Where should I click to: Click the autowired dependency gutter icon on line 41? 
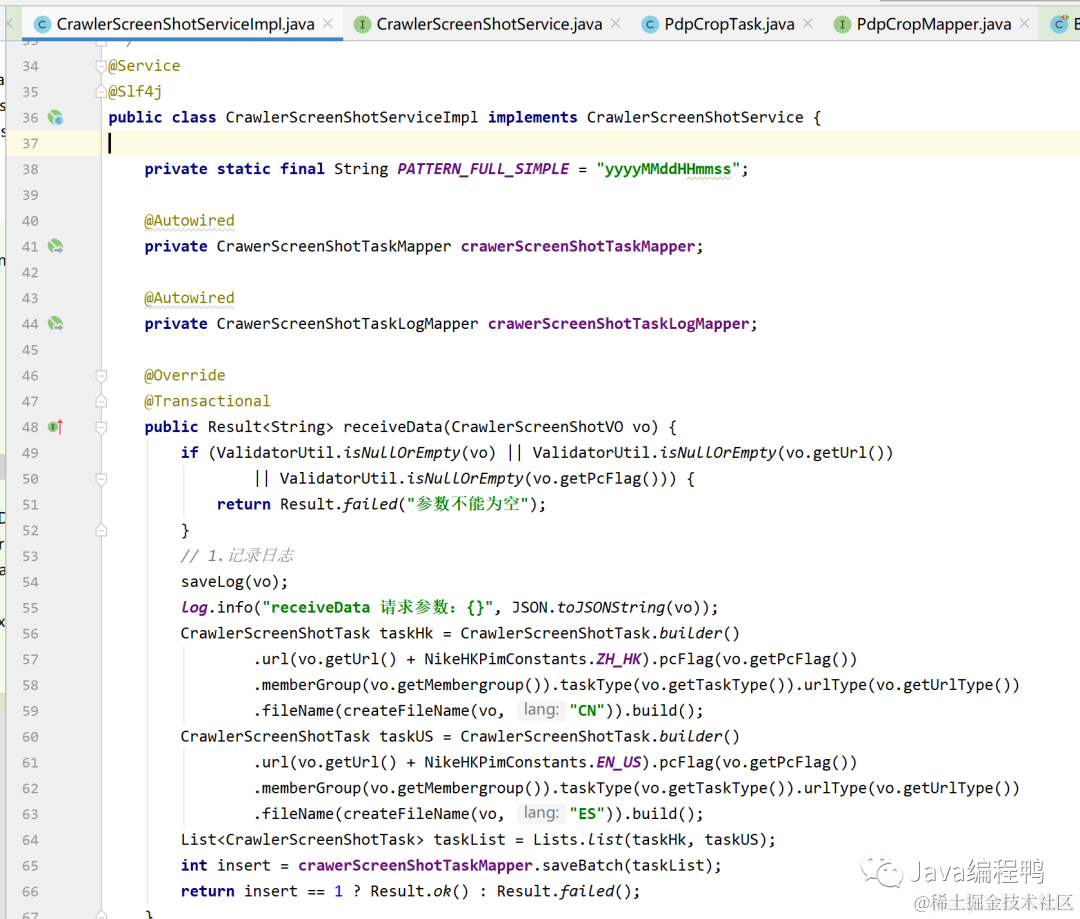point(56,247)
